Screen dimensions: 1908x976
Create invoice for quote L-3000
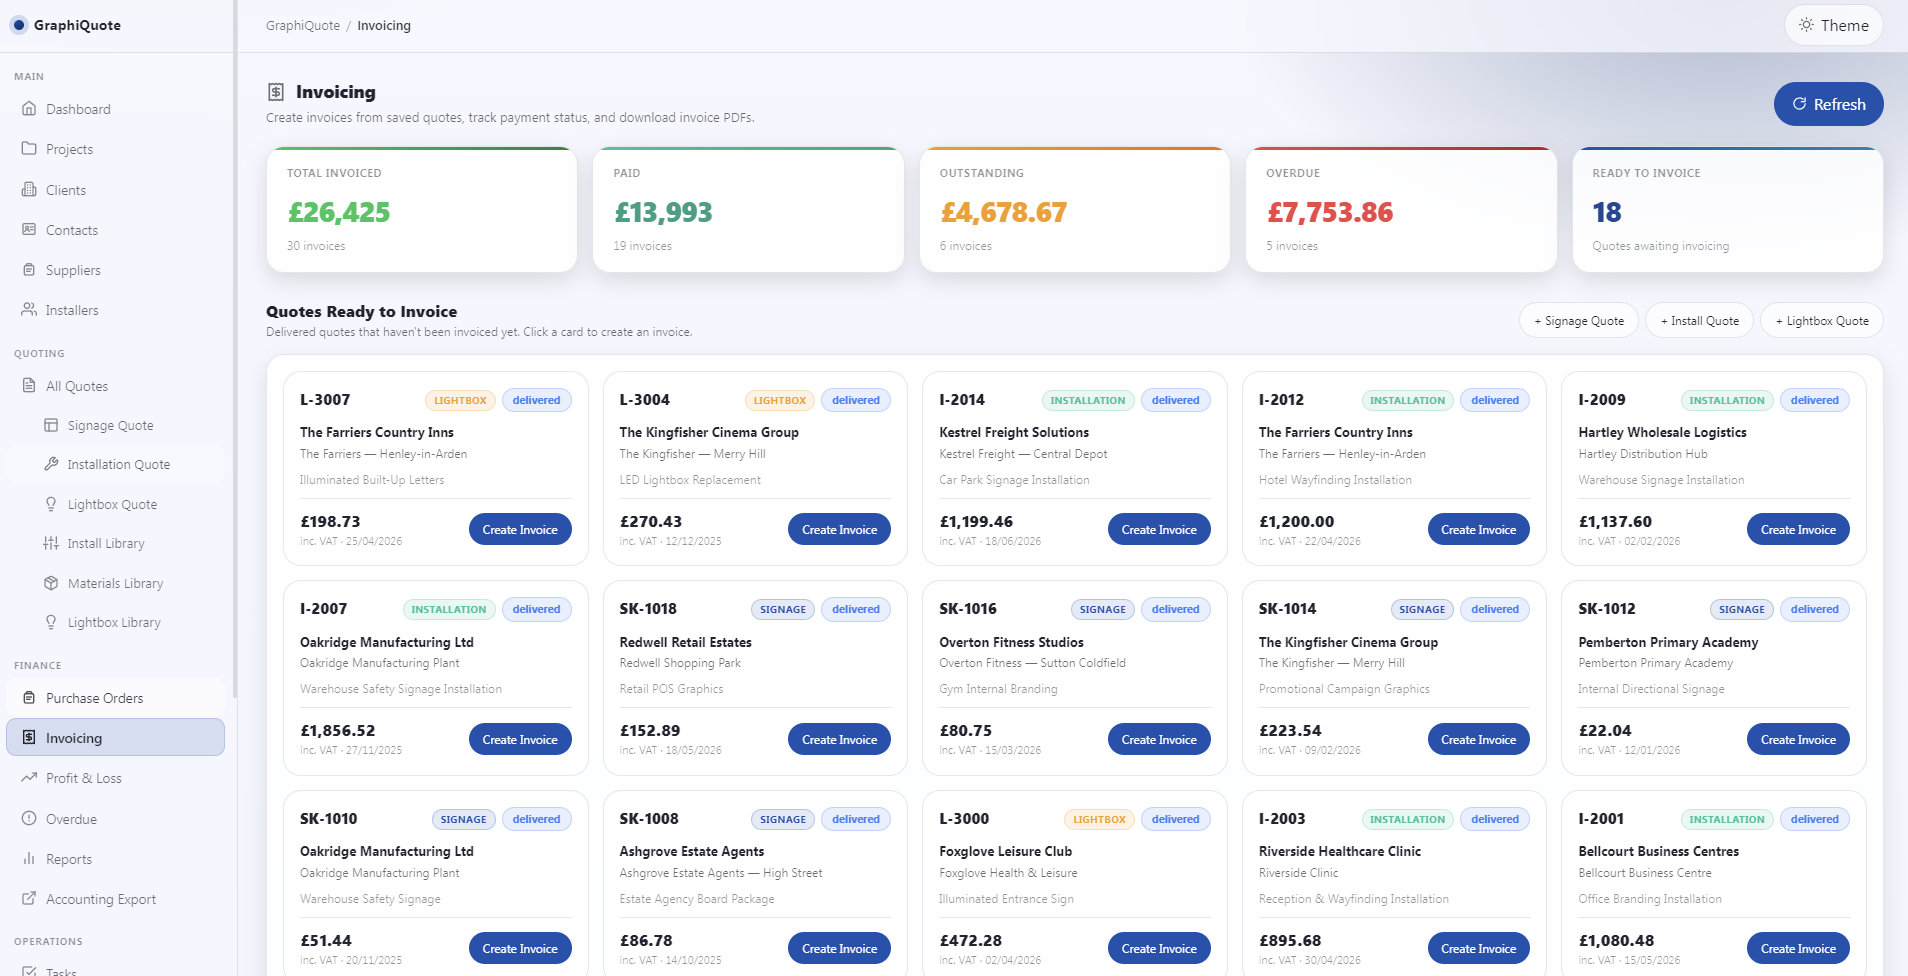(1159, 948)
